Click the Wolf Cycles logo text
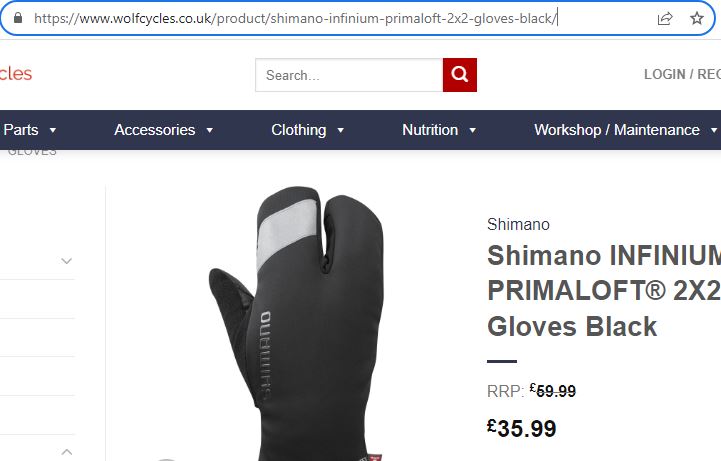This screenshot has height=461, width=721. click(x=16, y=74)
